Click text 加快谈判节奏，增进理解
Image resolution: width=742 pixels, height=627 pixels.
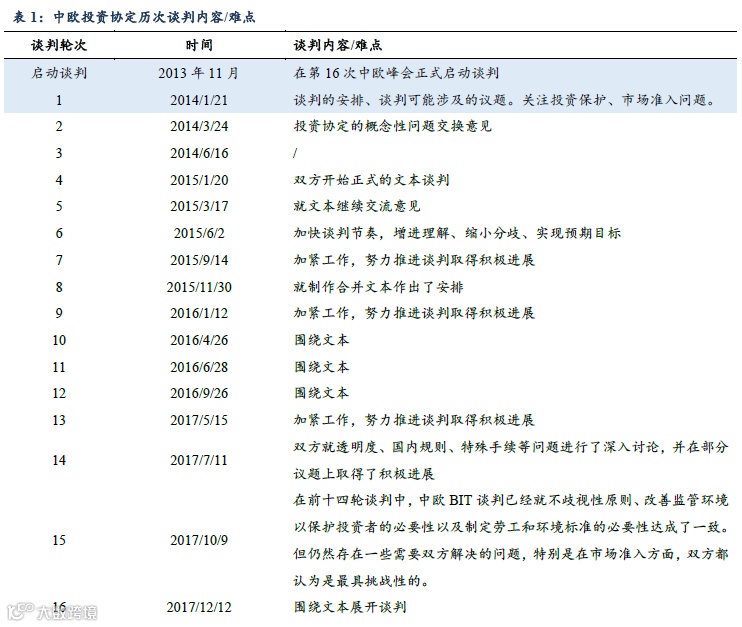371,233
